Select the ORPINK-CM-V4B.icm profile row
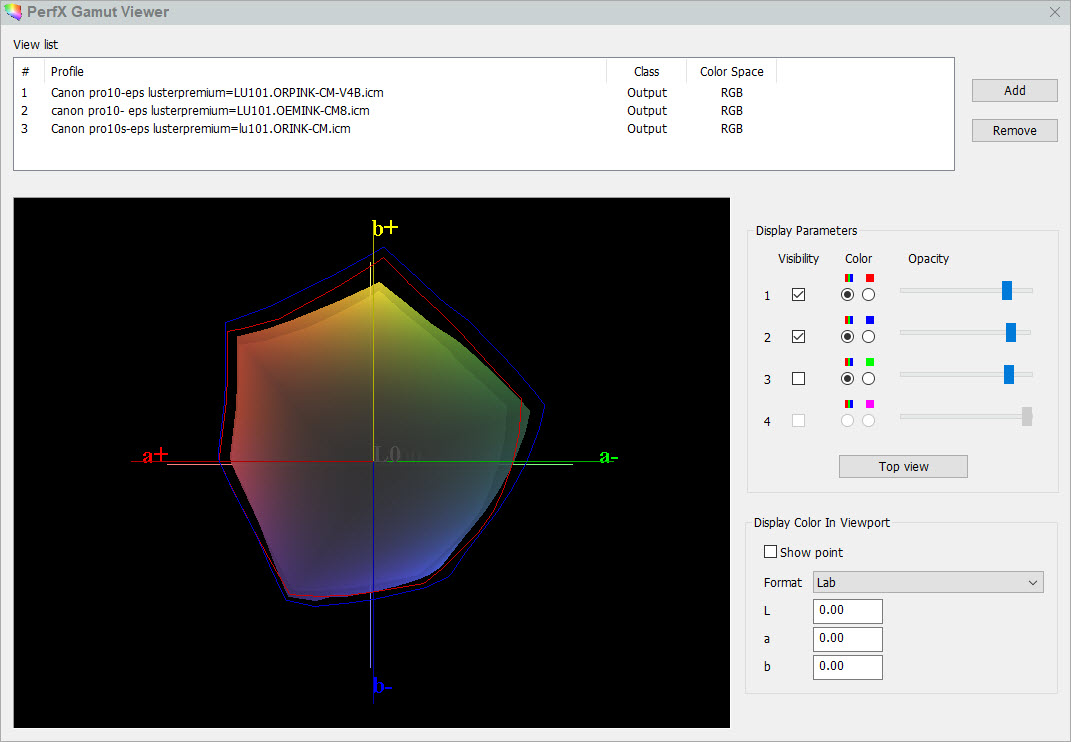 point(217,93)
